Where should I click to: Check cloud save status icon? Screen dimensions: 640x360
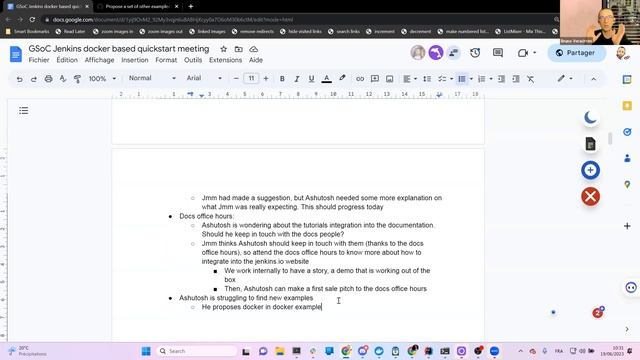(253, 49)
